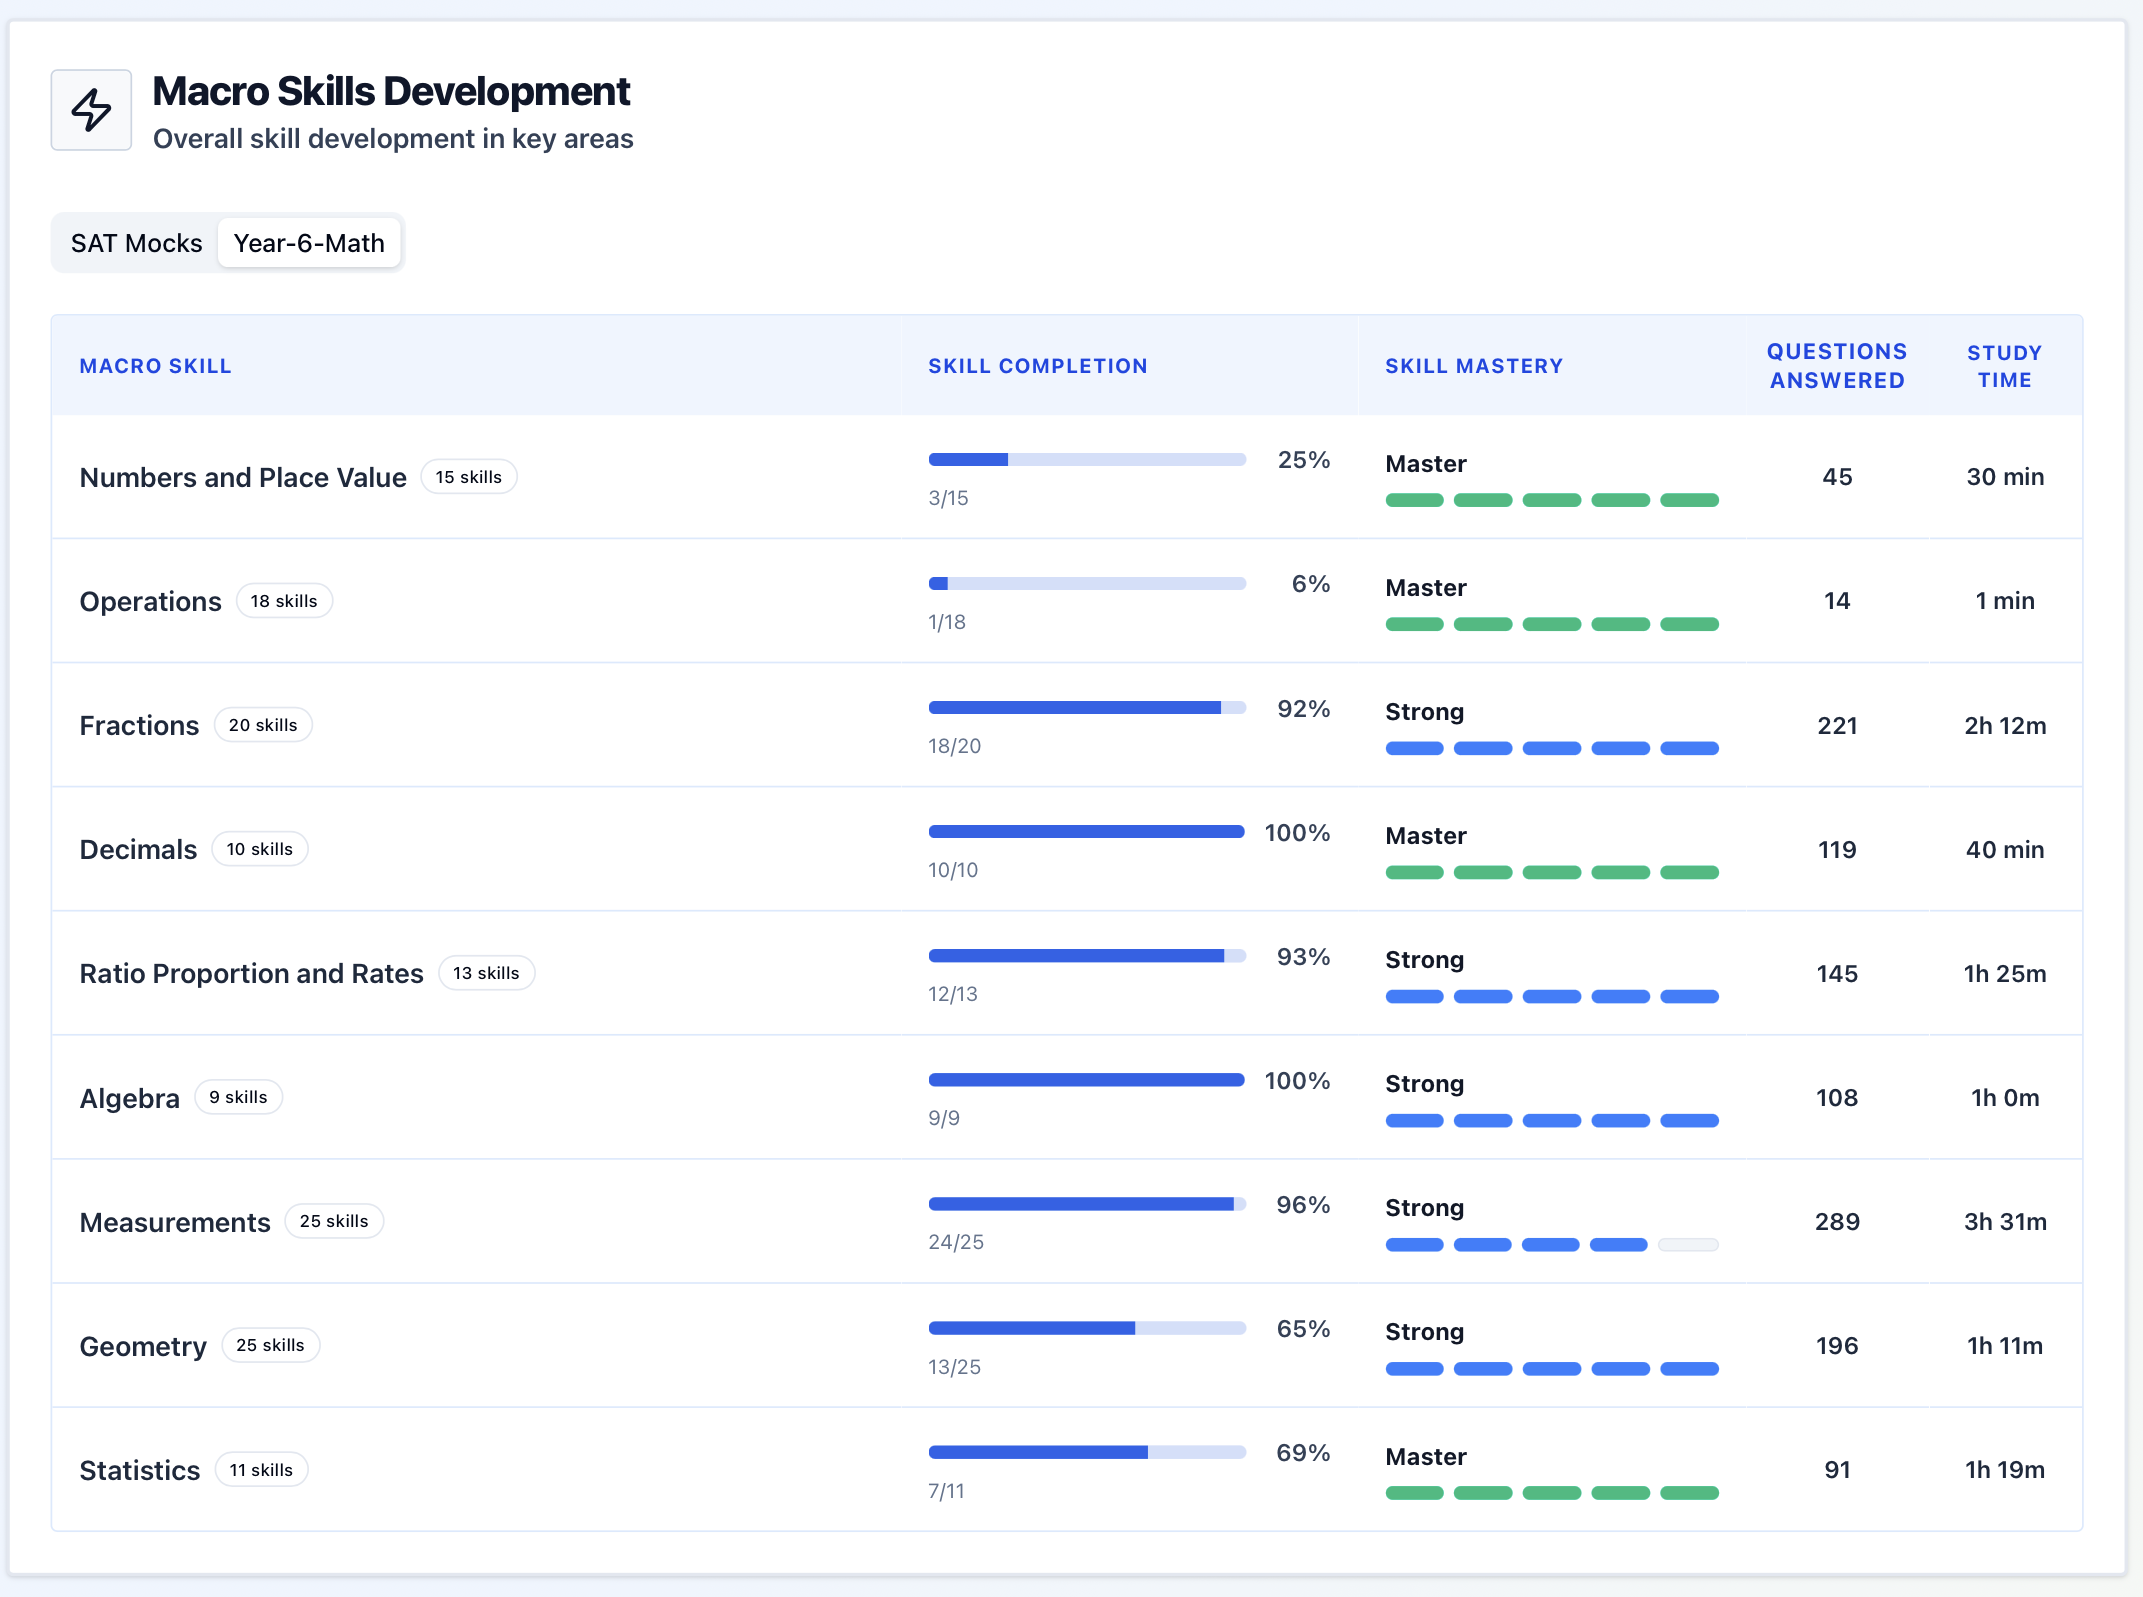Image resolution: width=2143 pixels, height=1597 pixels.
Task: Click the 20 skills badge next to Fractions
Action: coord(263,725)
